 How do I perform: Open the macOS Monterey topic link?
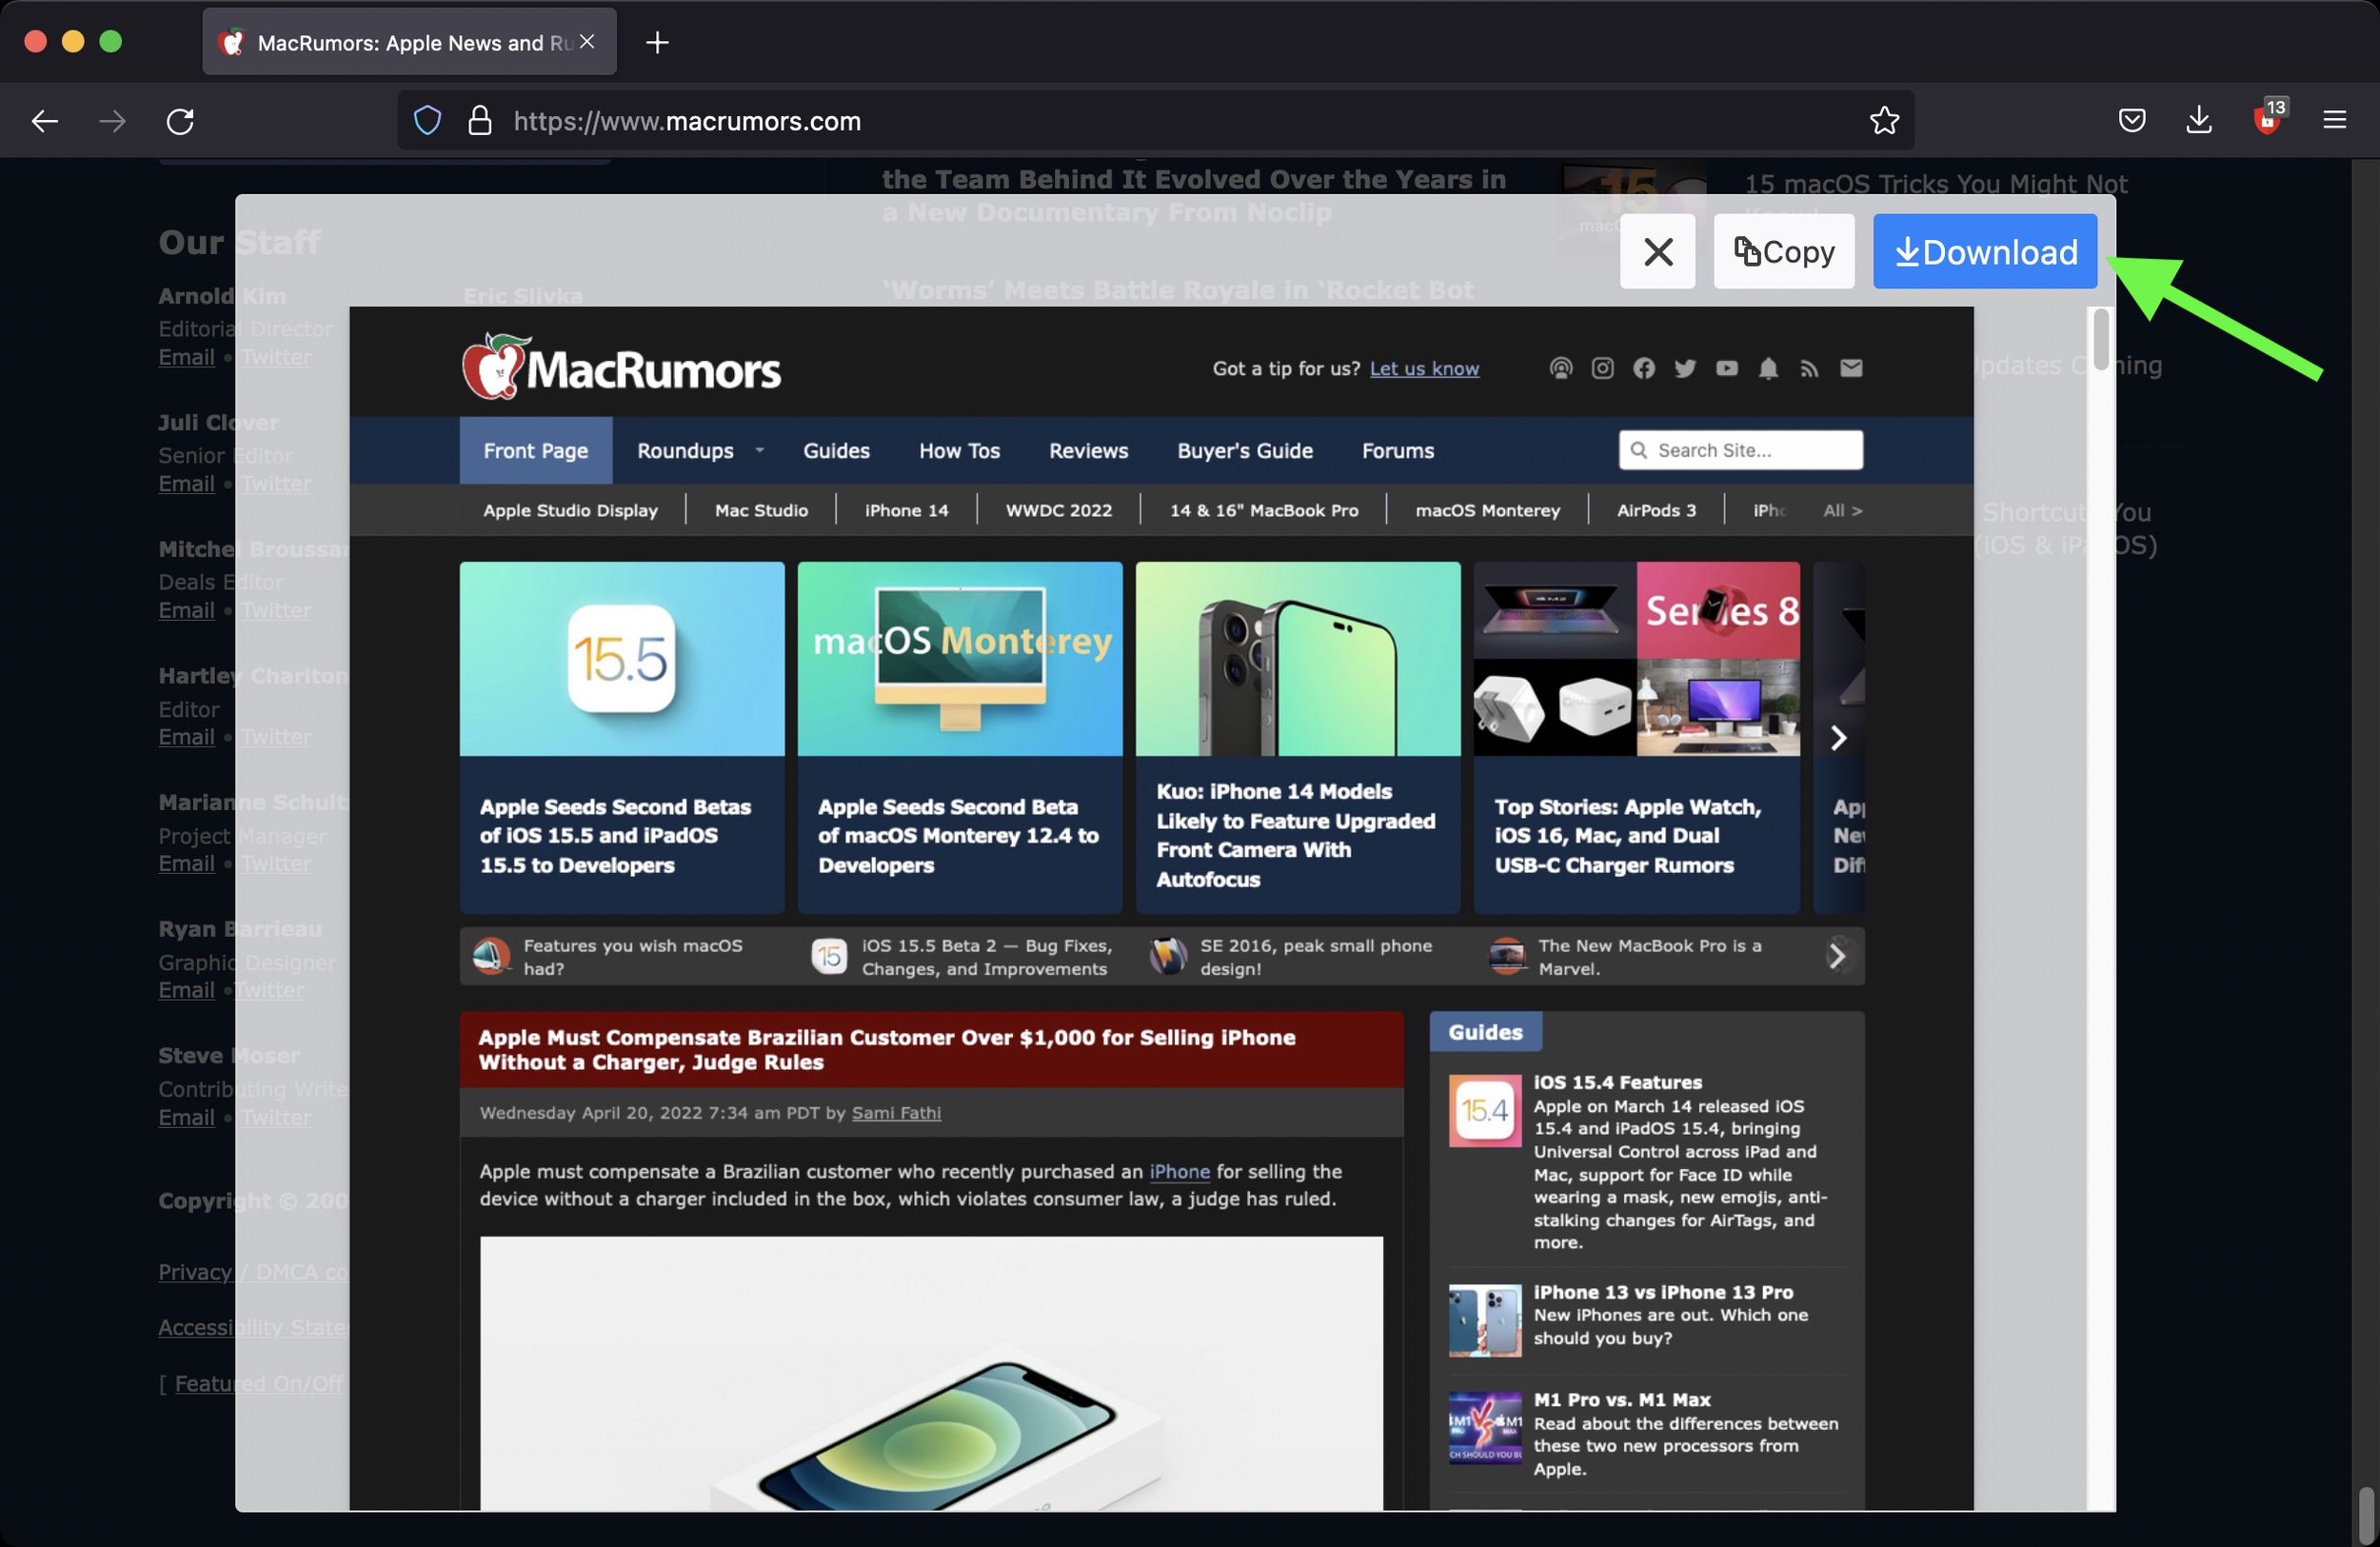[1487, 510]
